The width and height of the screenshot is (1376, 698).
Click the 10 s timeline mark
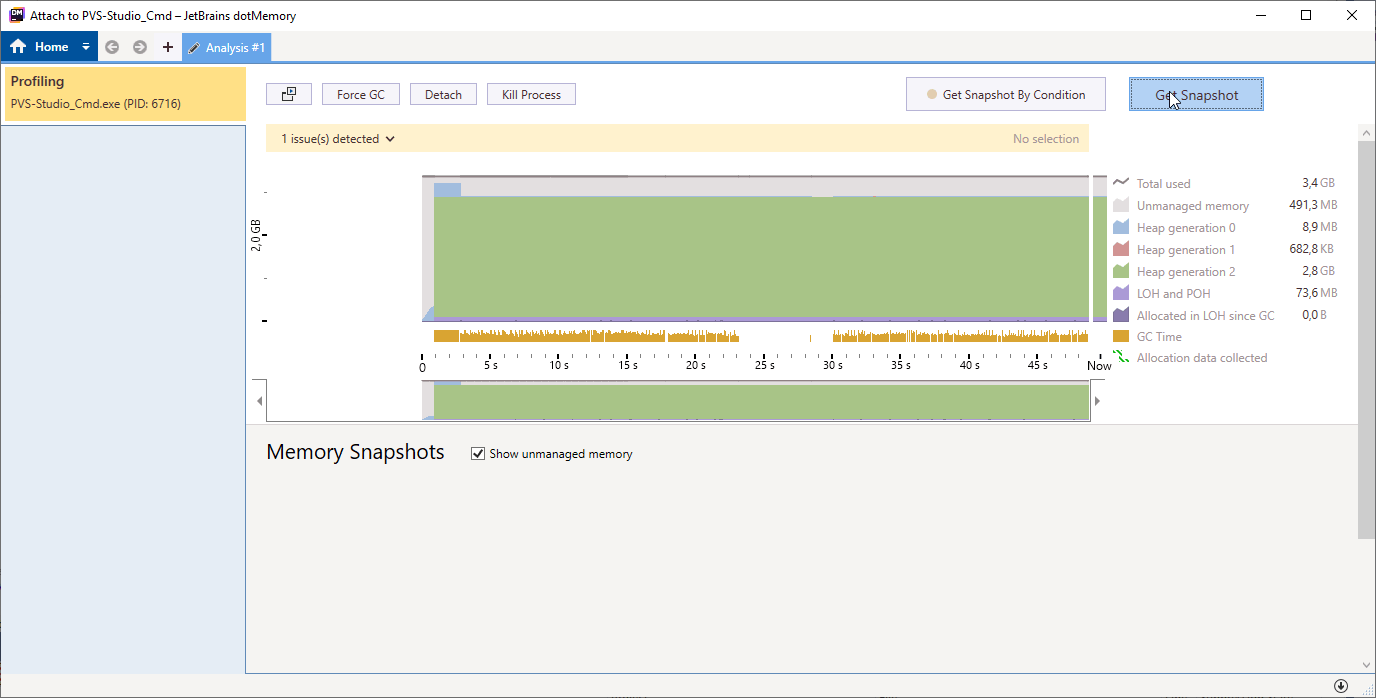pyautogui.click(x=559, y=365)
